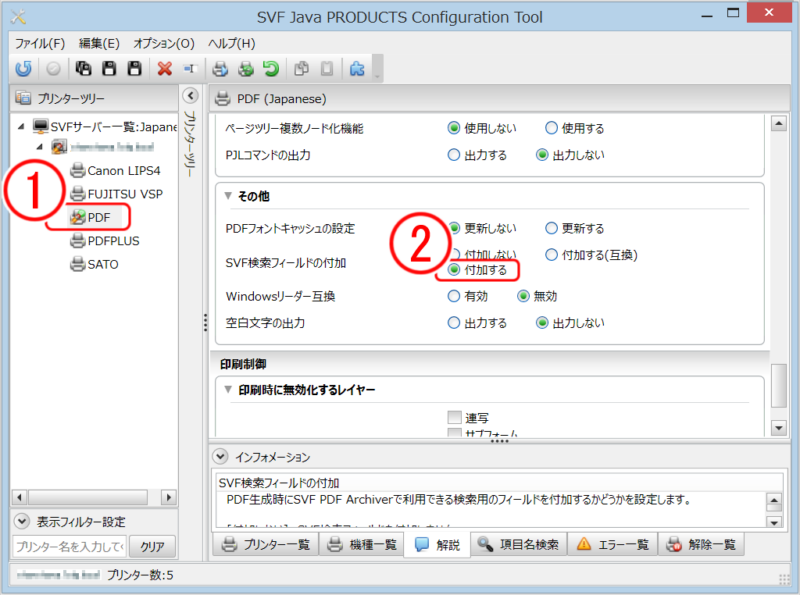Select 付加する(互換) for SVF検索フィールド
Viewport: 800px width, 595px height.
(552, 255)
